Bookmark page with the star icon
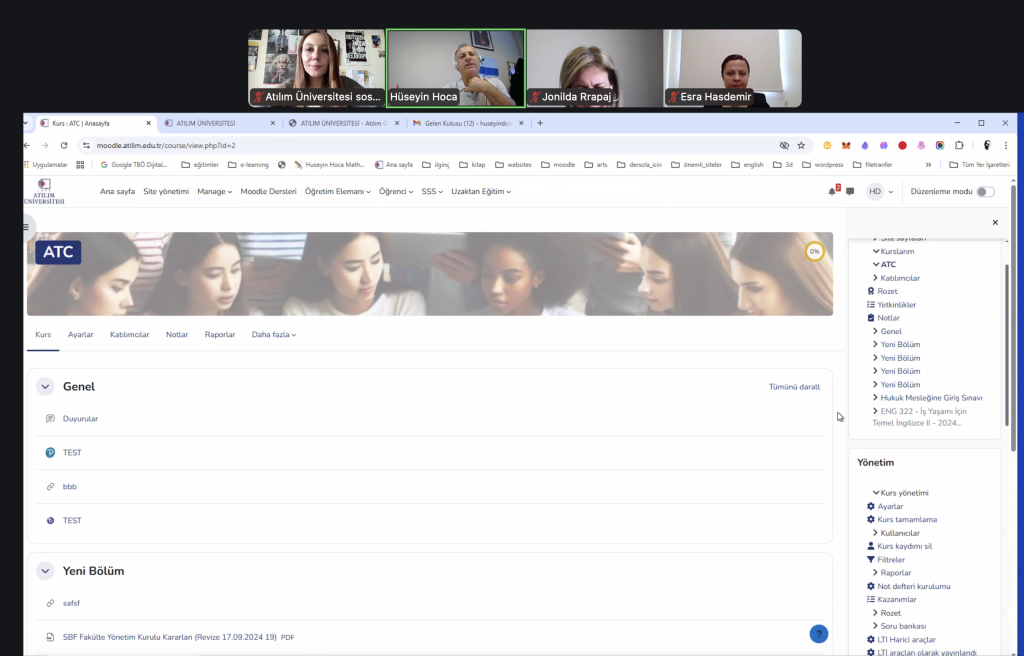Screen dimensions: 1024x656 (x=801, y=145)
